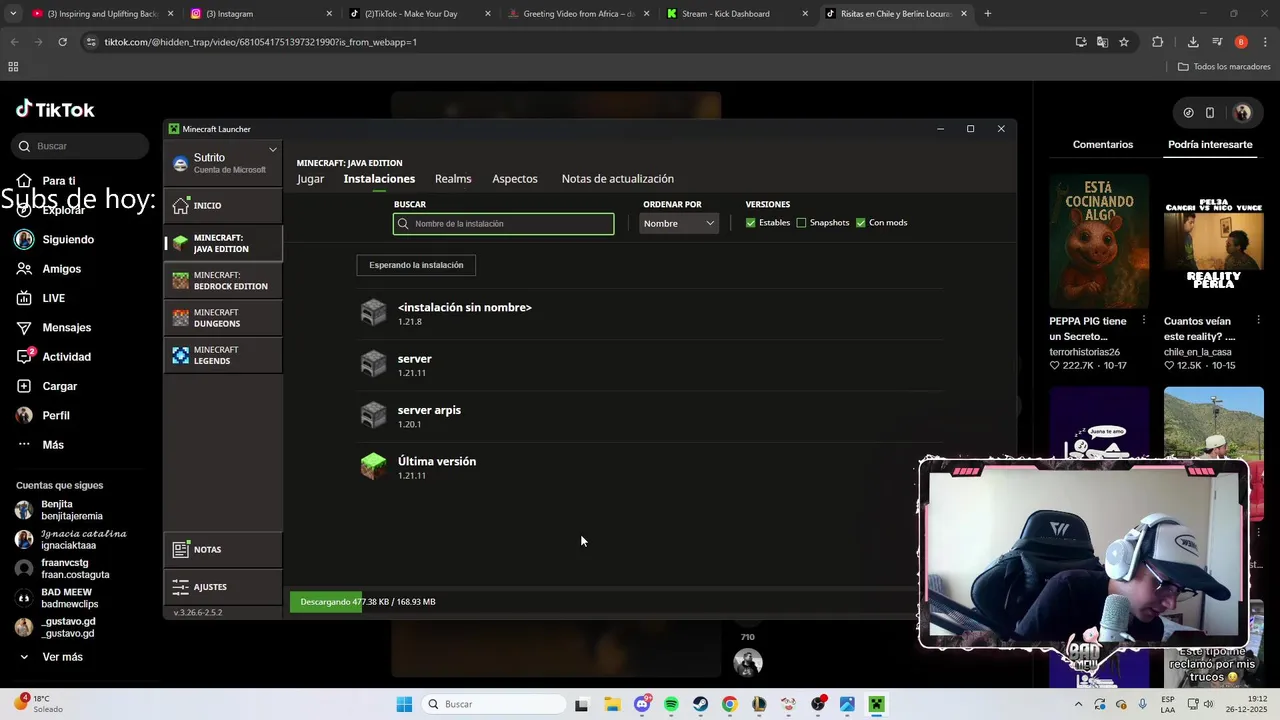Open the Inicio page in Minecraft Launcher

(223, 205)
